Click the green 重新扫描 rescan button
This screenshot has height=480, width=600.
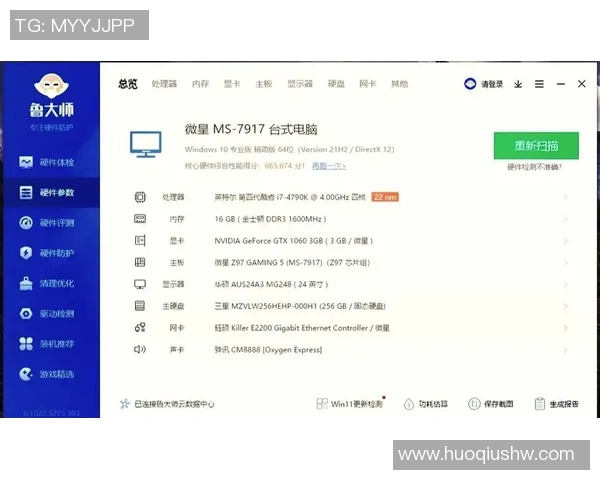pos(536,145)
